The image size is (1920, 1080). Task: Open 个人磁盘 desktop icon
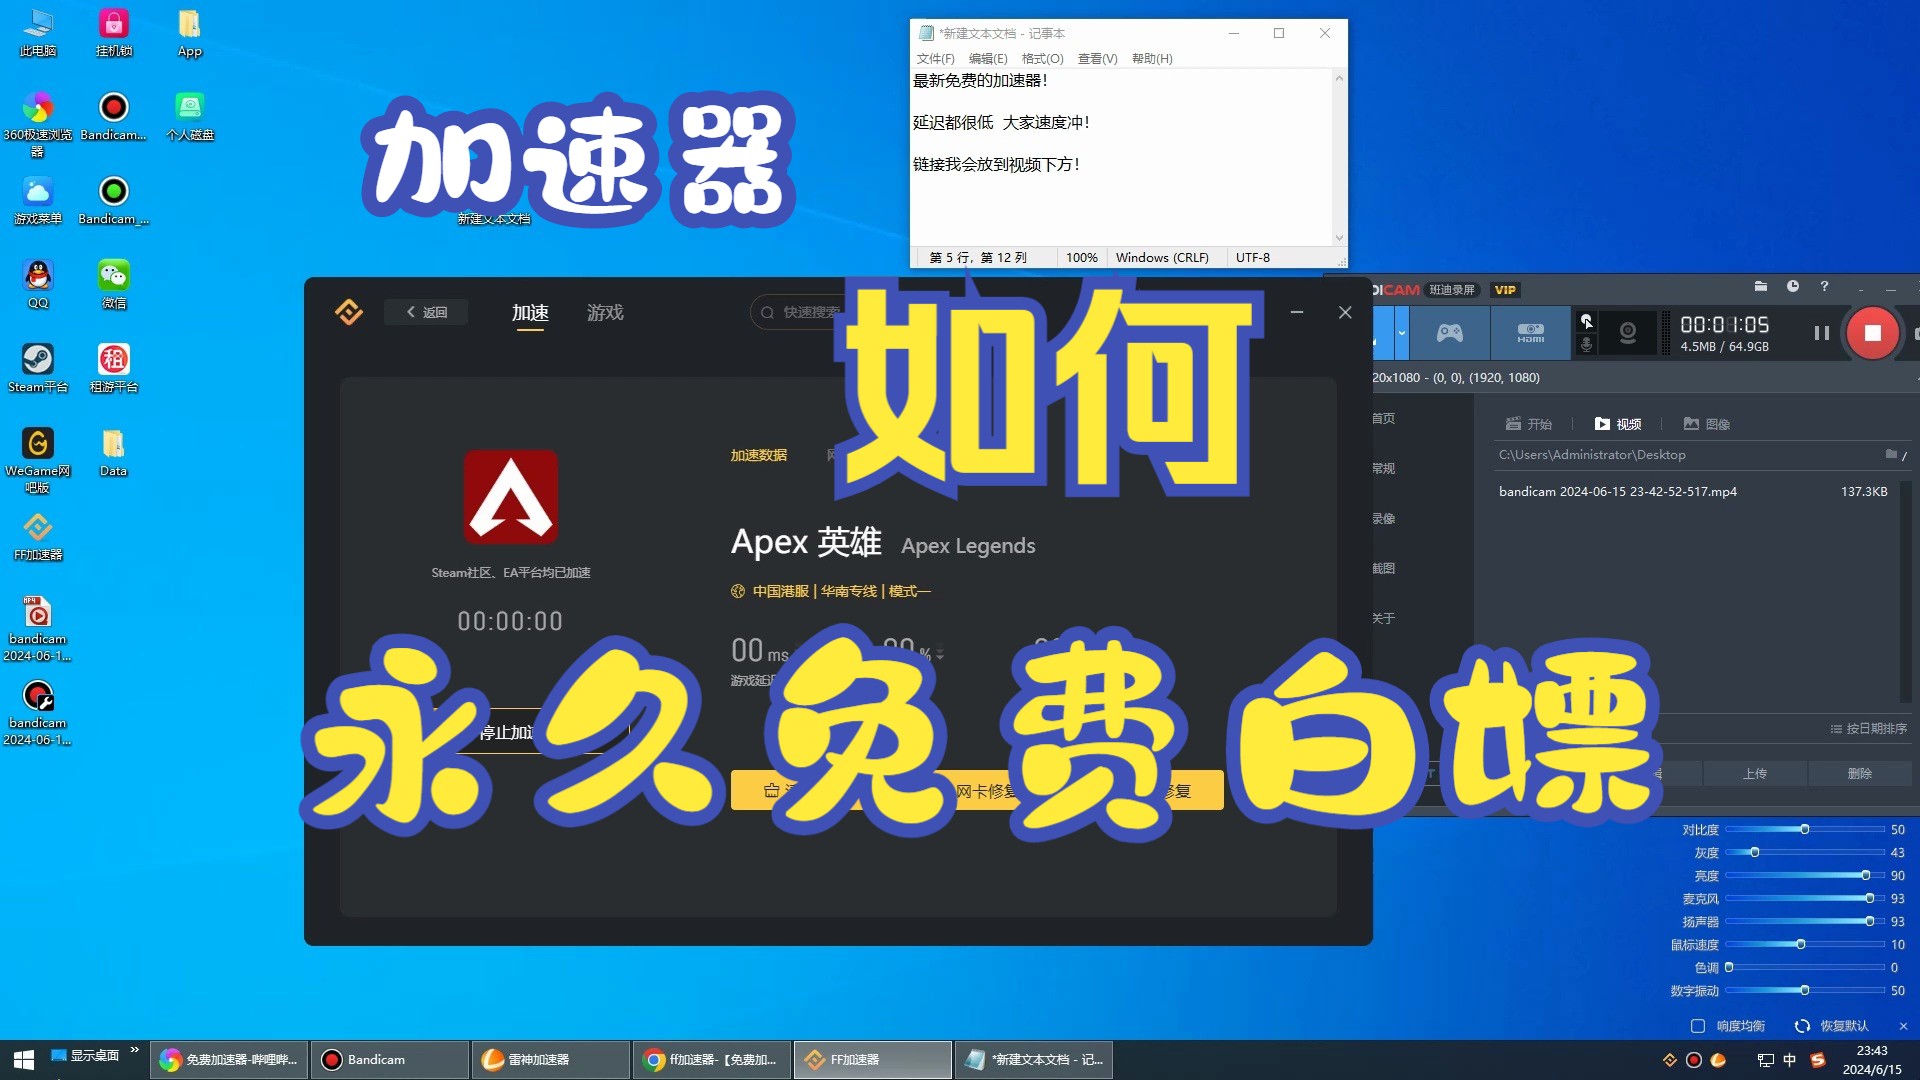[190, 116]
